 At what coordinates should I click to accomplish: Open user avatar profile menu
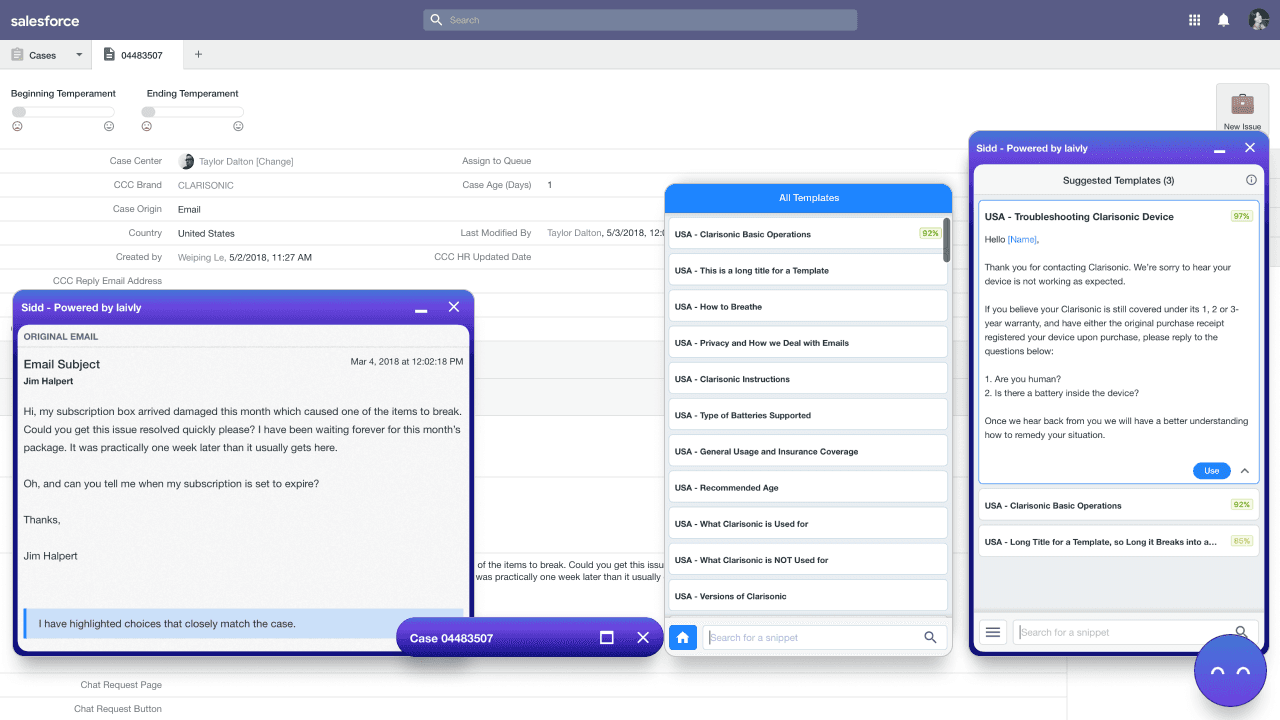click(x=1258, y=20)
